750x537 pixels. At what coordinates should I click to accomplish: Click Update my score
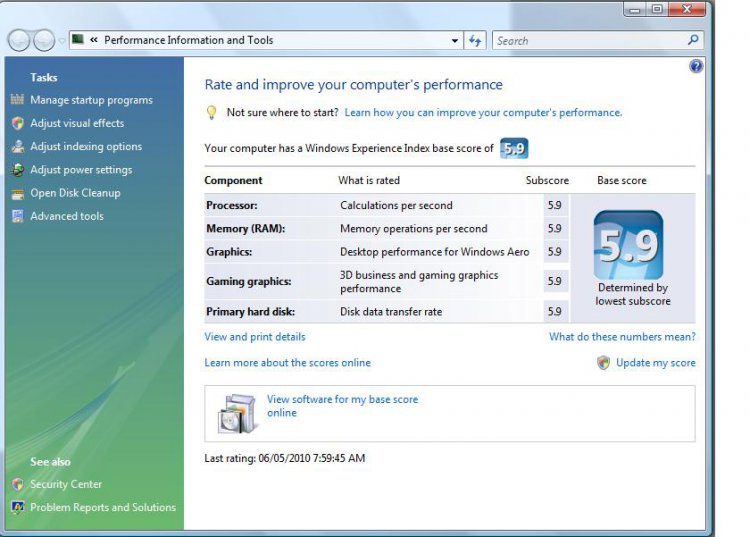pyautogui.click(x=656, y=363)
